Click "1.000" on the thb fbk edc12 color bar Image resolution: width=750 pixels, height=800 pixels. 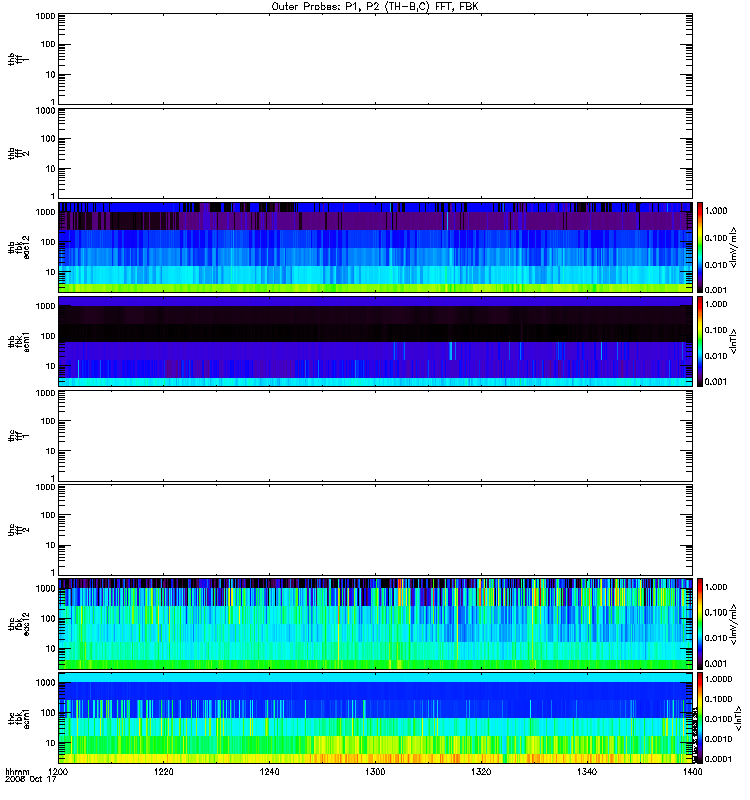click(716, 211)
